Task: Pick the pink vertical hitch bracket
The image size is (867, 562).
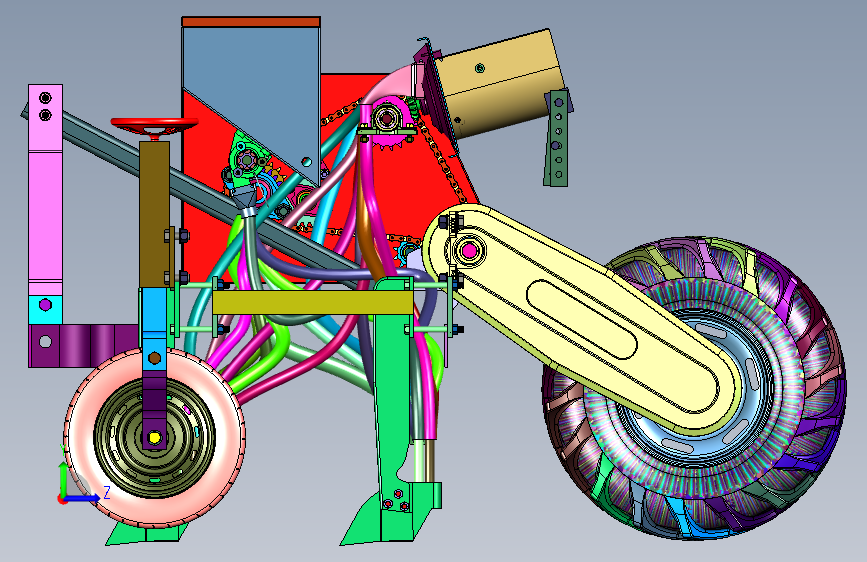Action: [45, 188]
